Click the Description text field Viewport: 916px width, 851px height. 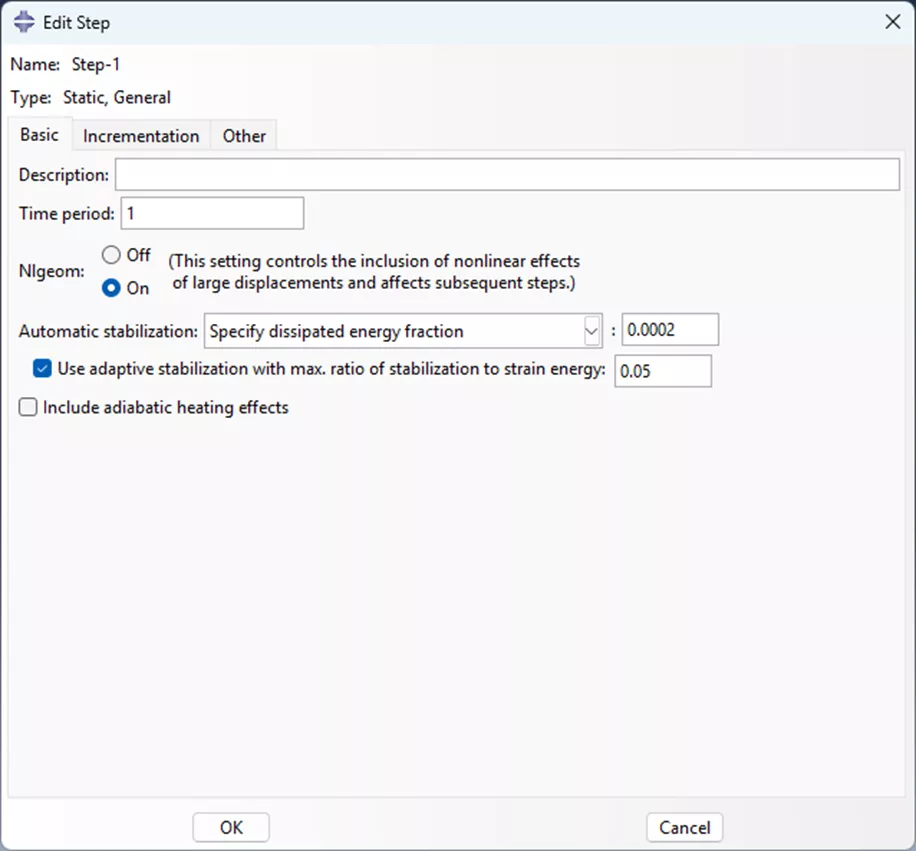tap(507, 175)
